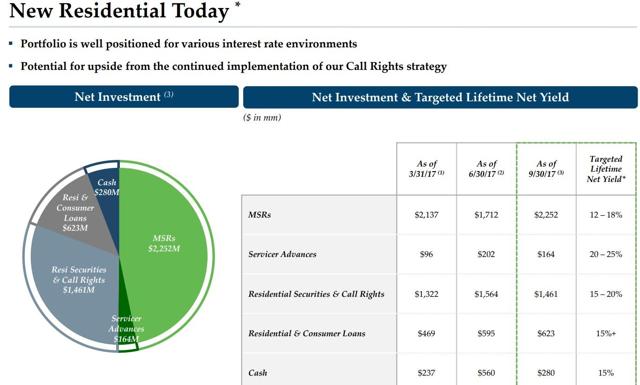Click the New Residential Today title
Screen dimensions: 640x385
point(119,11)
